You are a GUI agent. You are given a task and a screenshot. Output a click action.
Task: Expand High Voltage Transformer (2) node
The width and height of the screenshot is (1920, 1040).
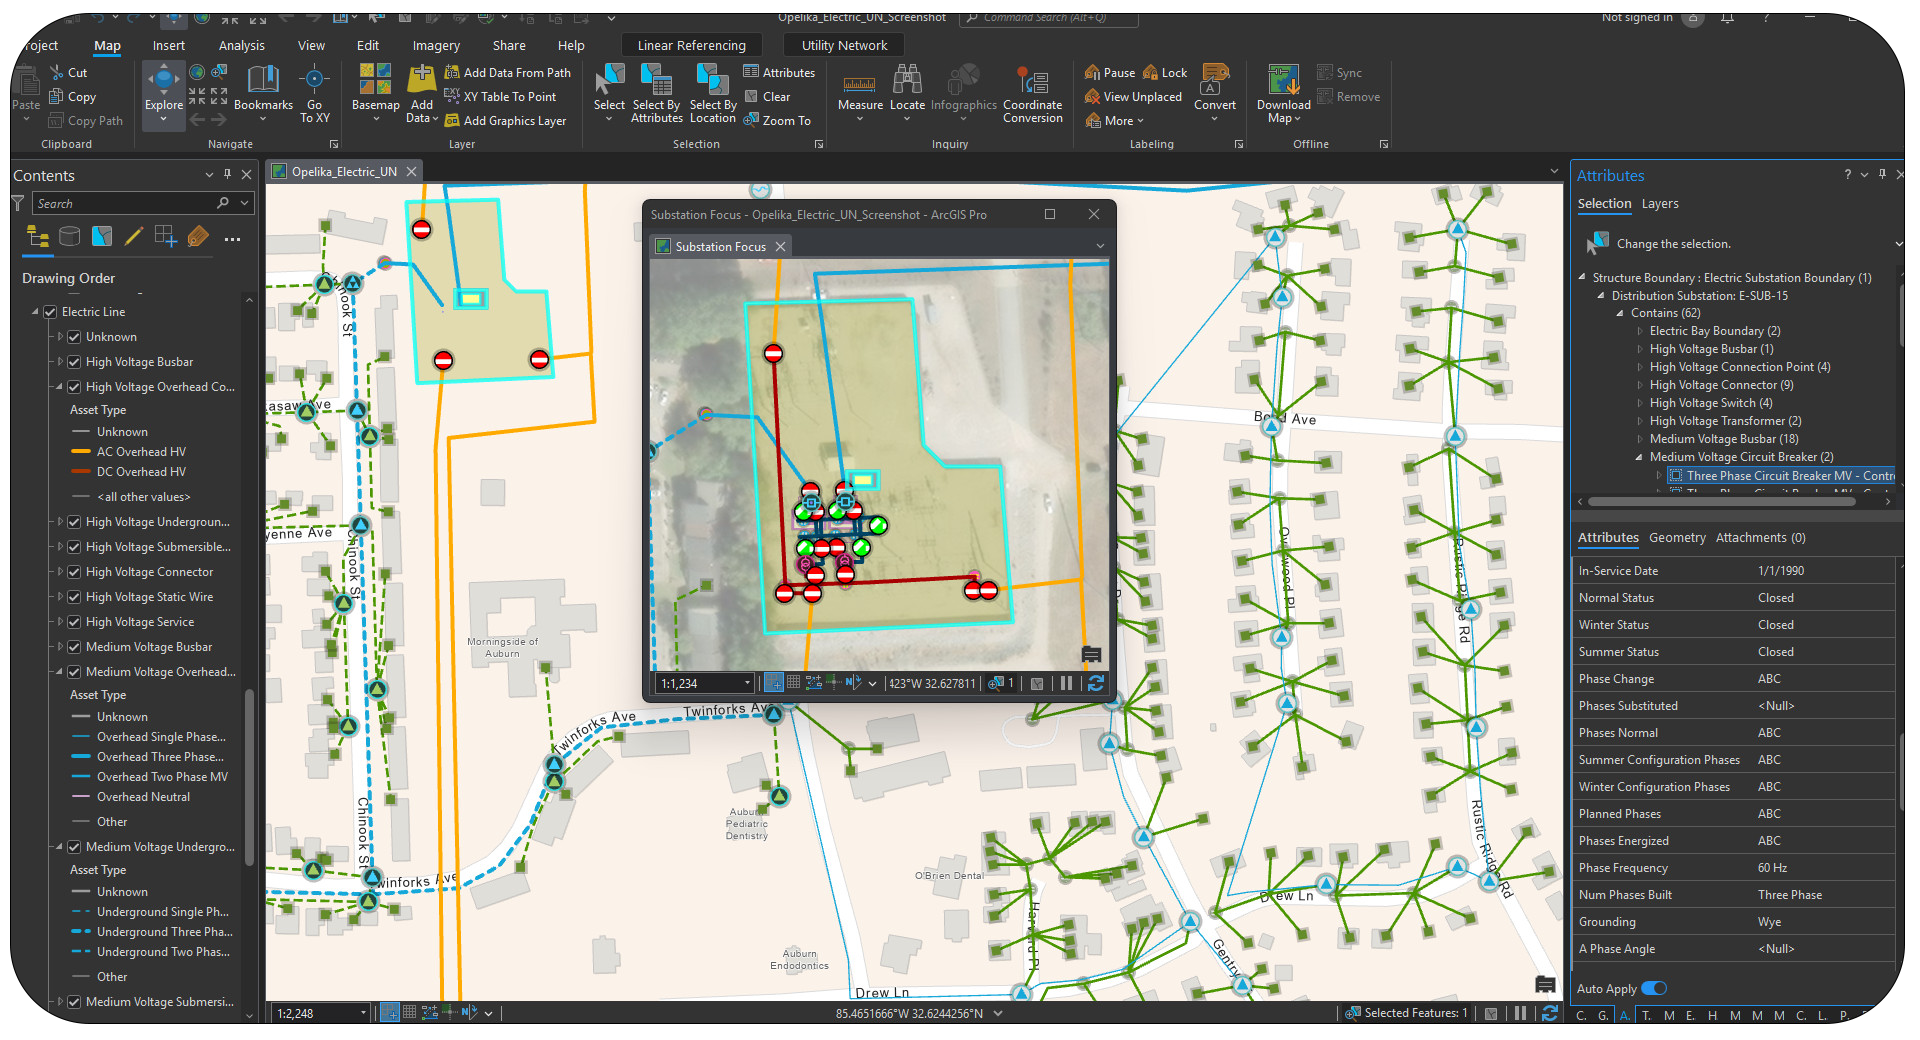click(x=1640, y=421)
